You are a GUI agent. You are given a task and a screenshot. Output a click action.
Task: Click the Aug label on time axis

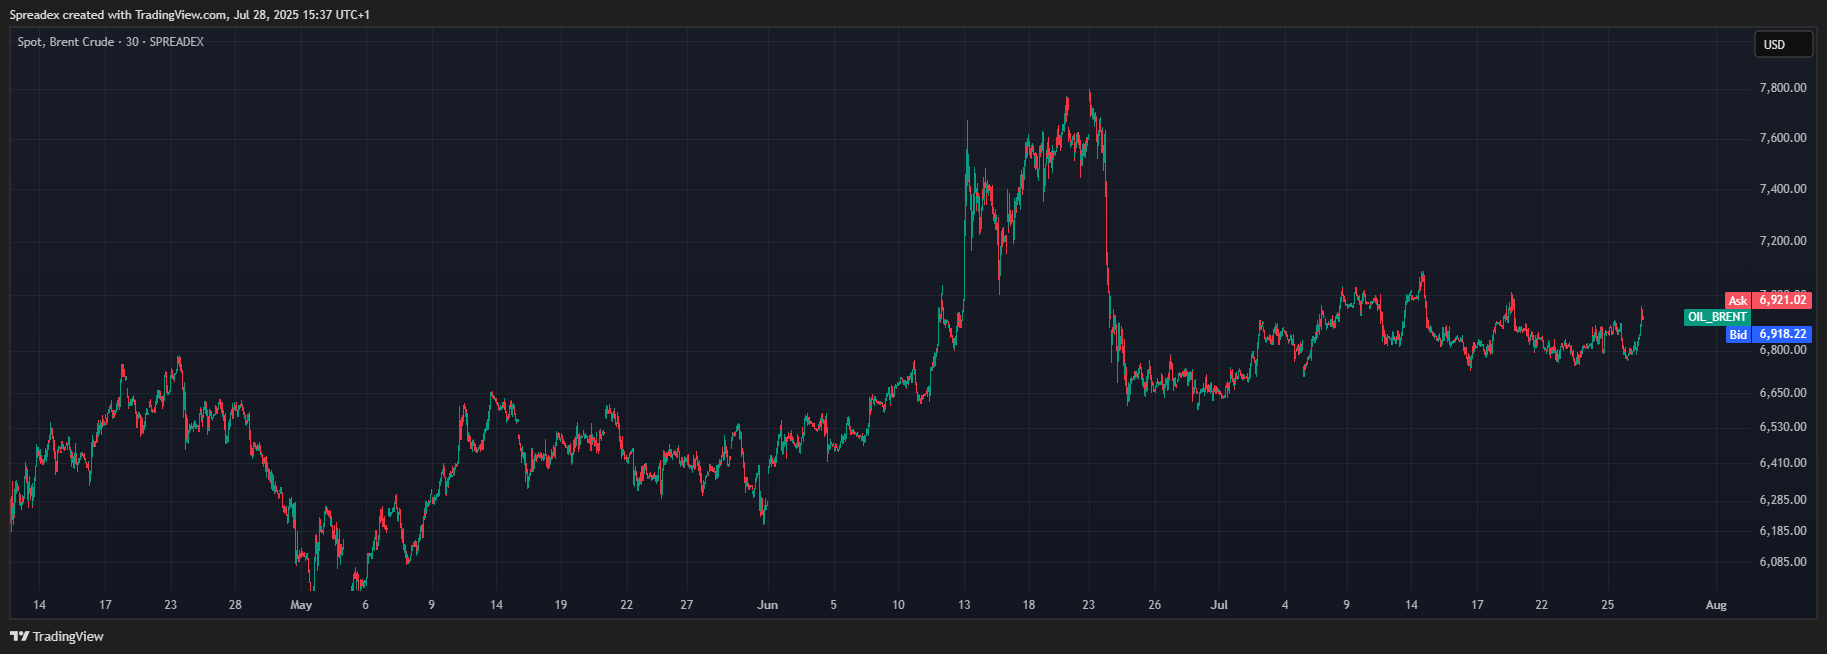click(x=1716, y=605)
